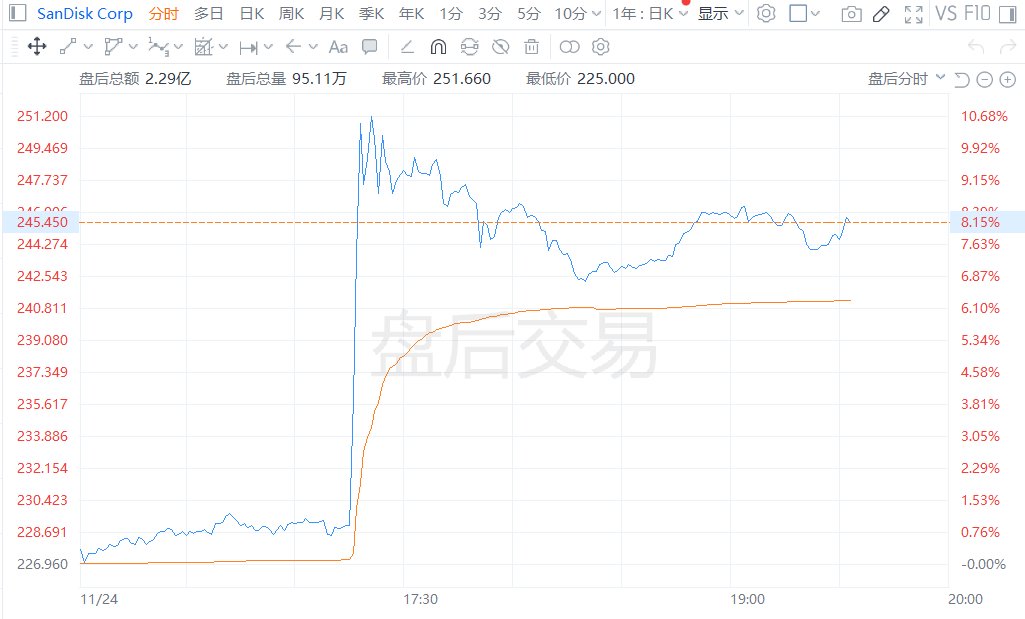Click the VS compare button

click(945, 14)
